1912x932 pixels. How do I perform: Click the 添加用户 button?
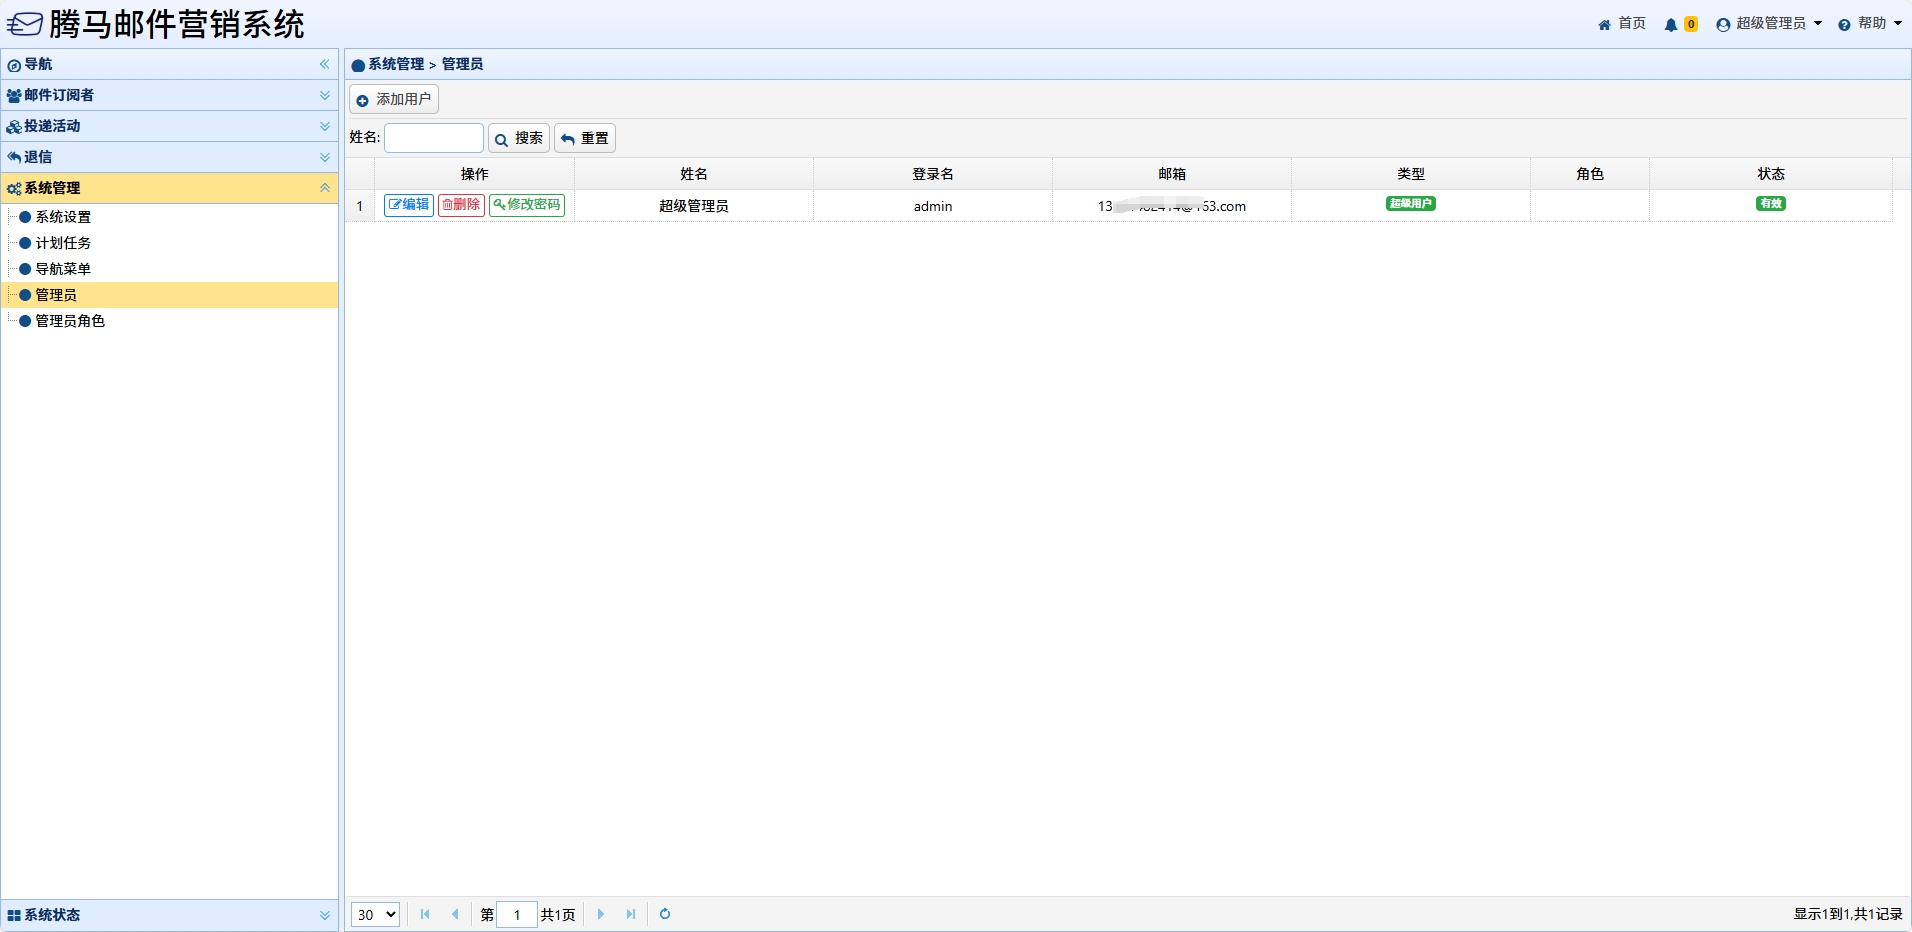394,99
